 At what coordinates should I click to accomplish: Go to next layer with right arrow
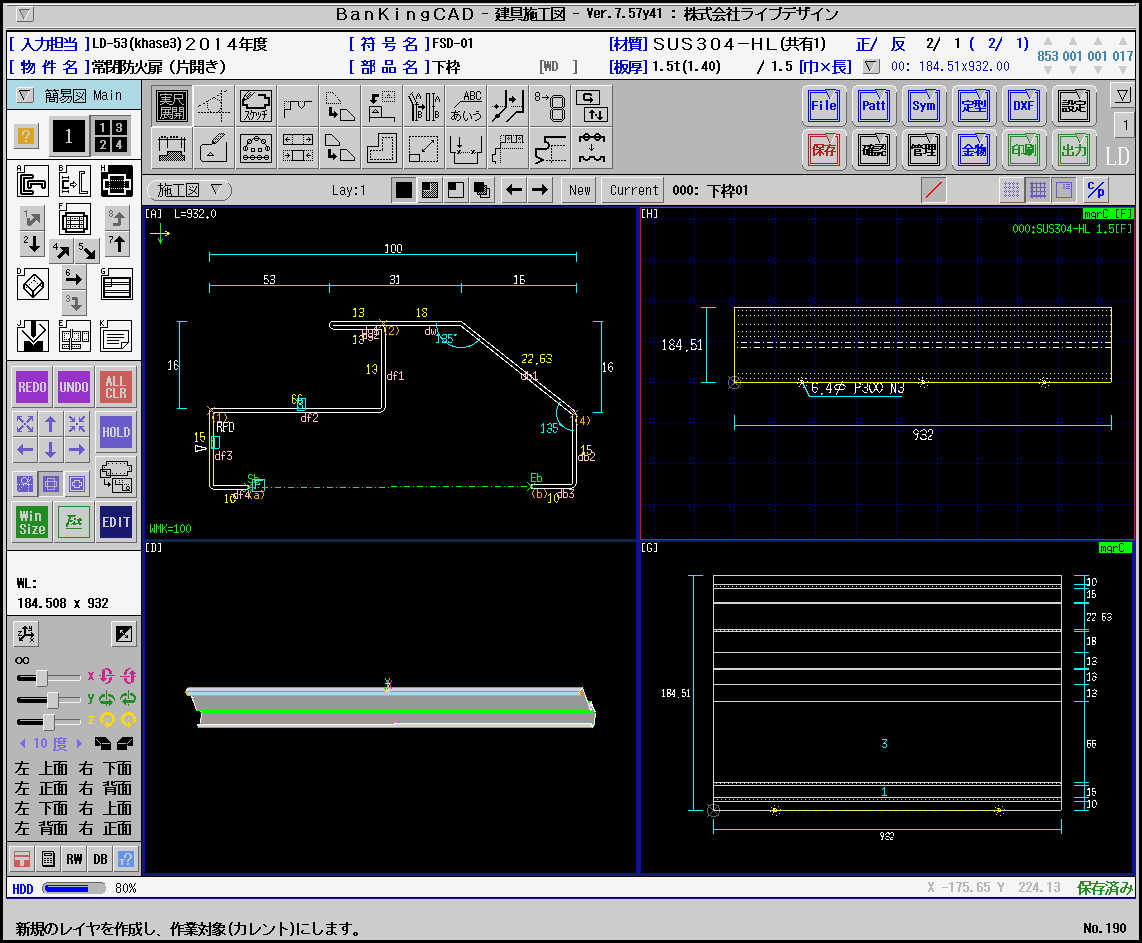[540, 190]
